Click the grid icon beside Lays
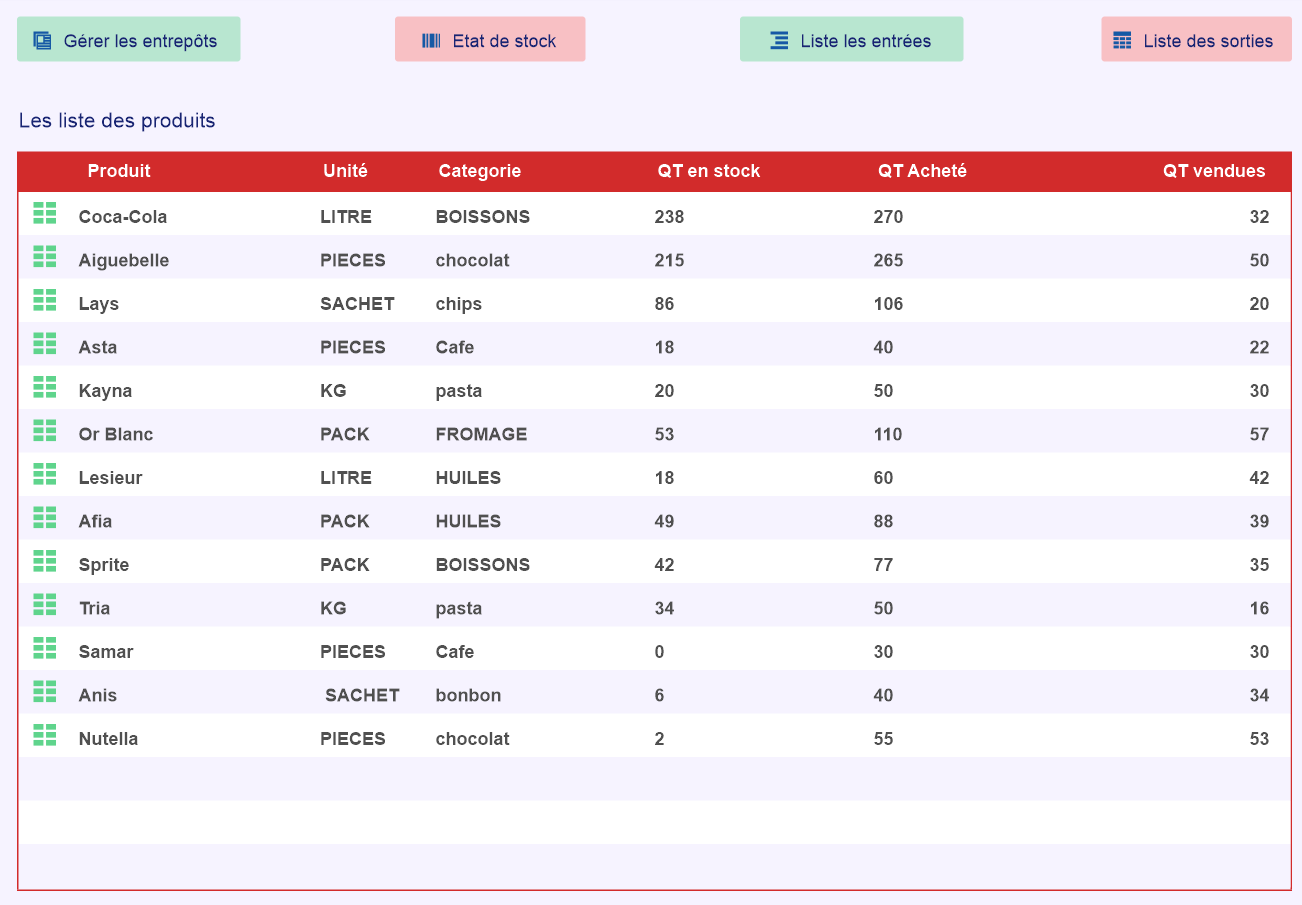Image resolution: width=1302 pixels, height=905 pixels. click(x=45, y=299)
